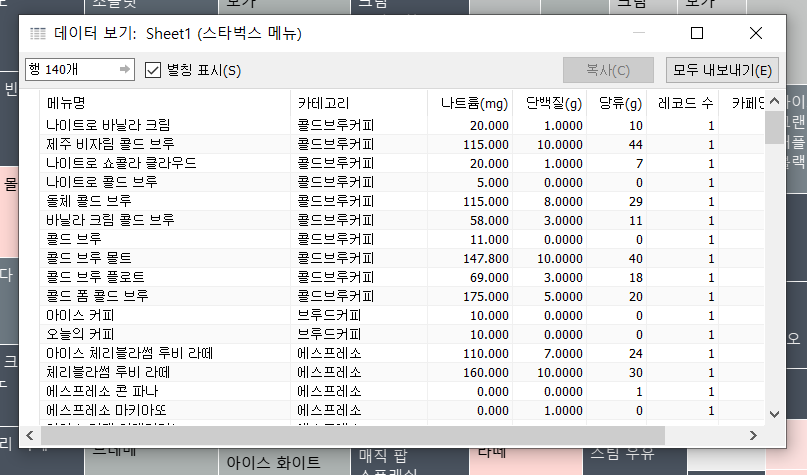Select the 카테고리 column header

point(359,103)
